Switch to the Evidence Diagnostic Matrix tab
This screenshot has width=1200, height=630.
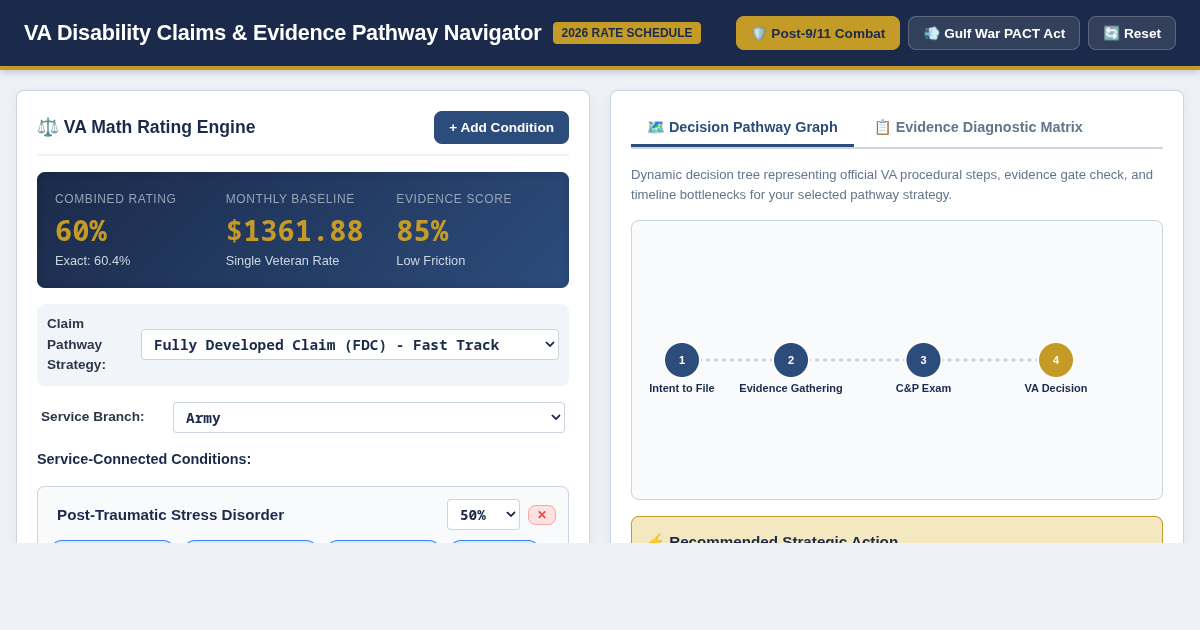978,127
